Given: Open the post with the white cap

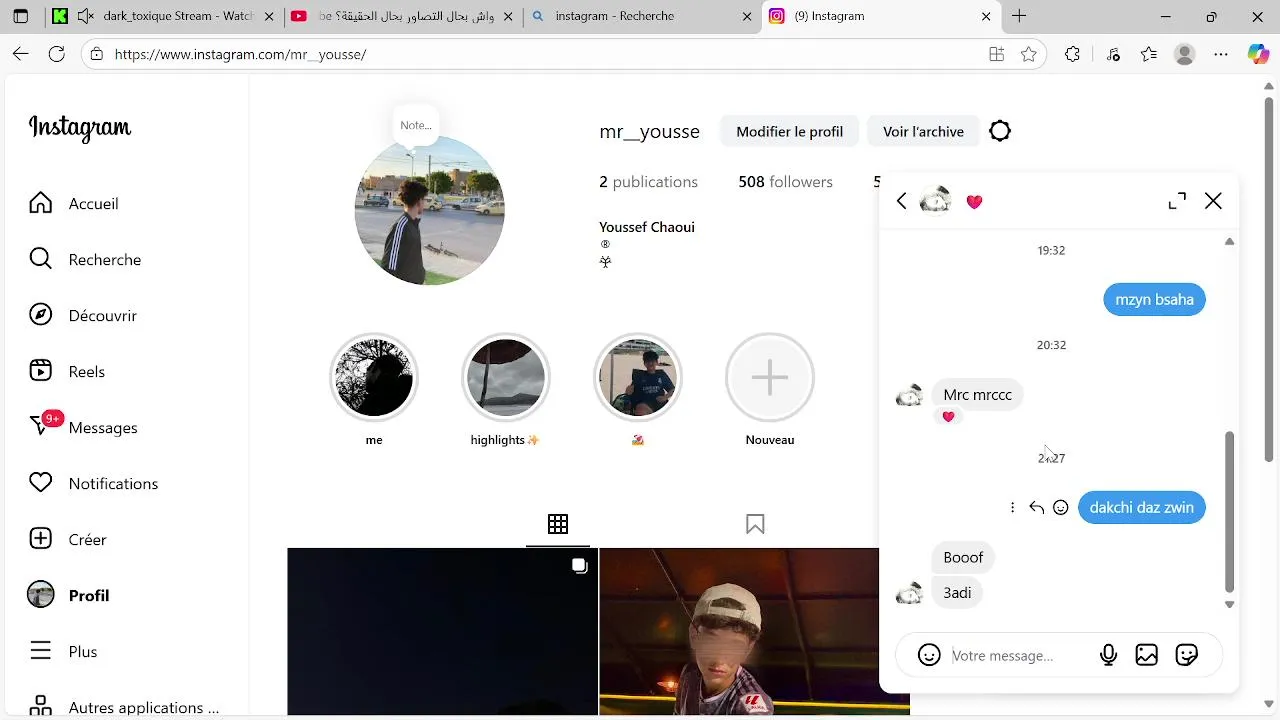Looking at the screenshot, I should pyautogui.click(x=739, y=632).
